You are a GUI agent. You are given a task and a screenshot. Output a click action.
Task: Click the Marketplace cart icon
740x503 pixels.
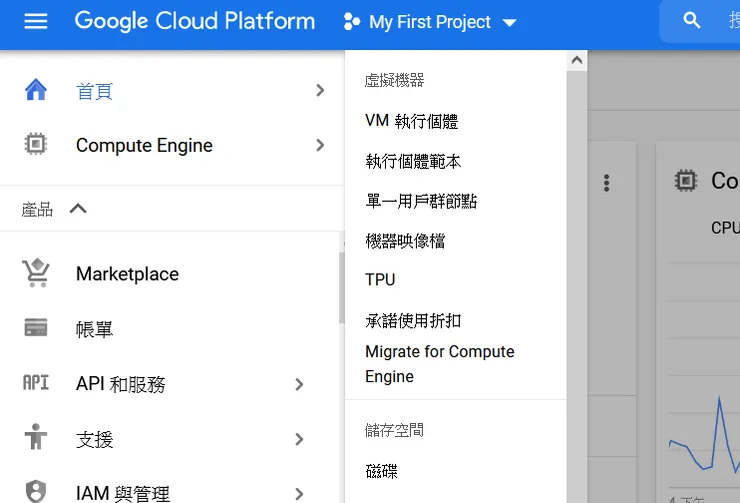[x=36, y=273]
